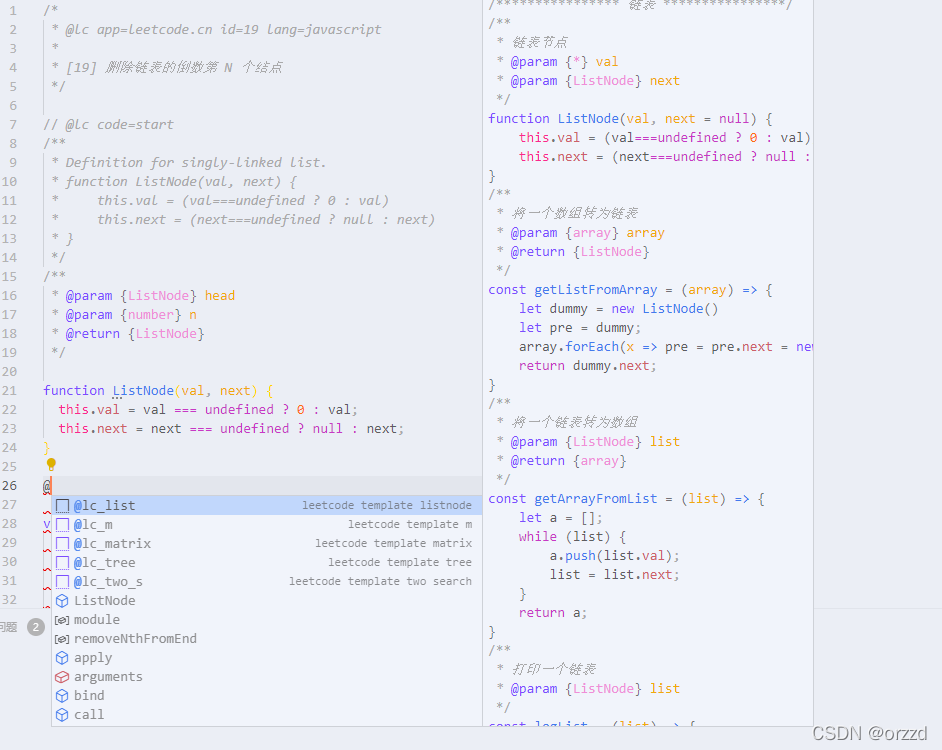
Task: Choose ListNode from the suggestion list
Action: coord(267,600)
